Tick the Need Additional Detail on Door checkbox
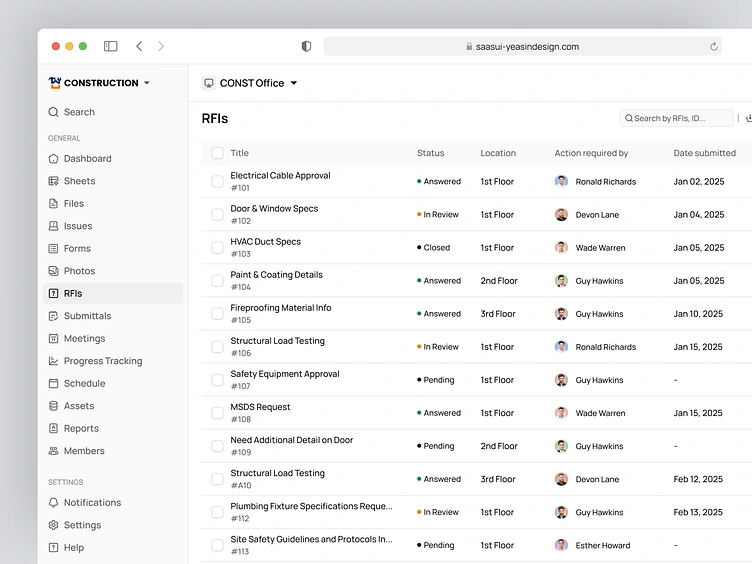The image size is (752, 564). pos(217,446)
